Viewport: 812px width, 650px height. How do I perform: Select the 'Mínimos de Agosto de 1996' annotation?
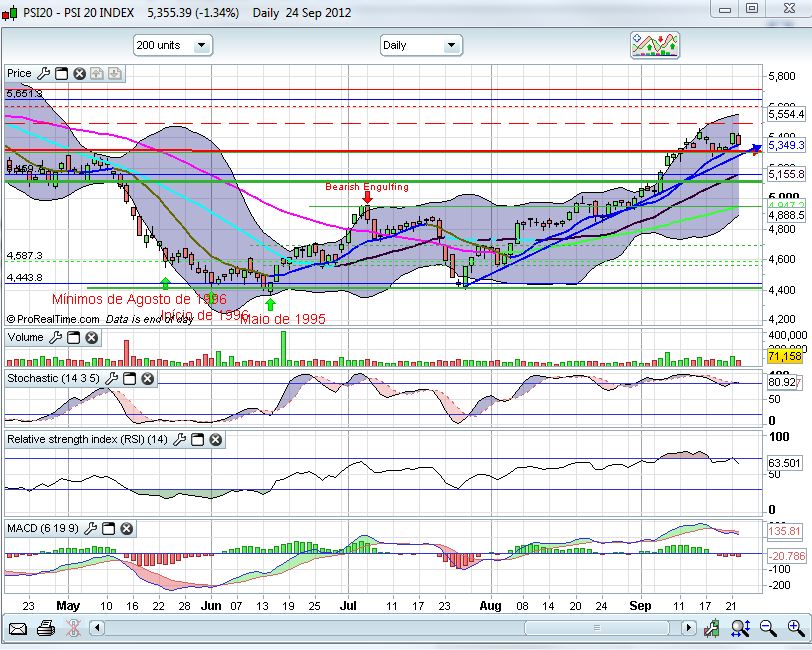click(139, 299)
